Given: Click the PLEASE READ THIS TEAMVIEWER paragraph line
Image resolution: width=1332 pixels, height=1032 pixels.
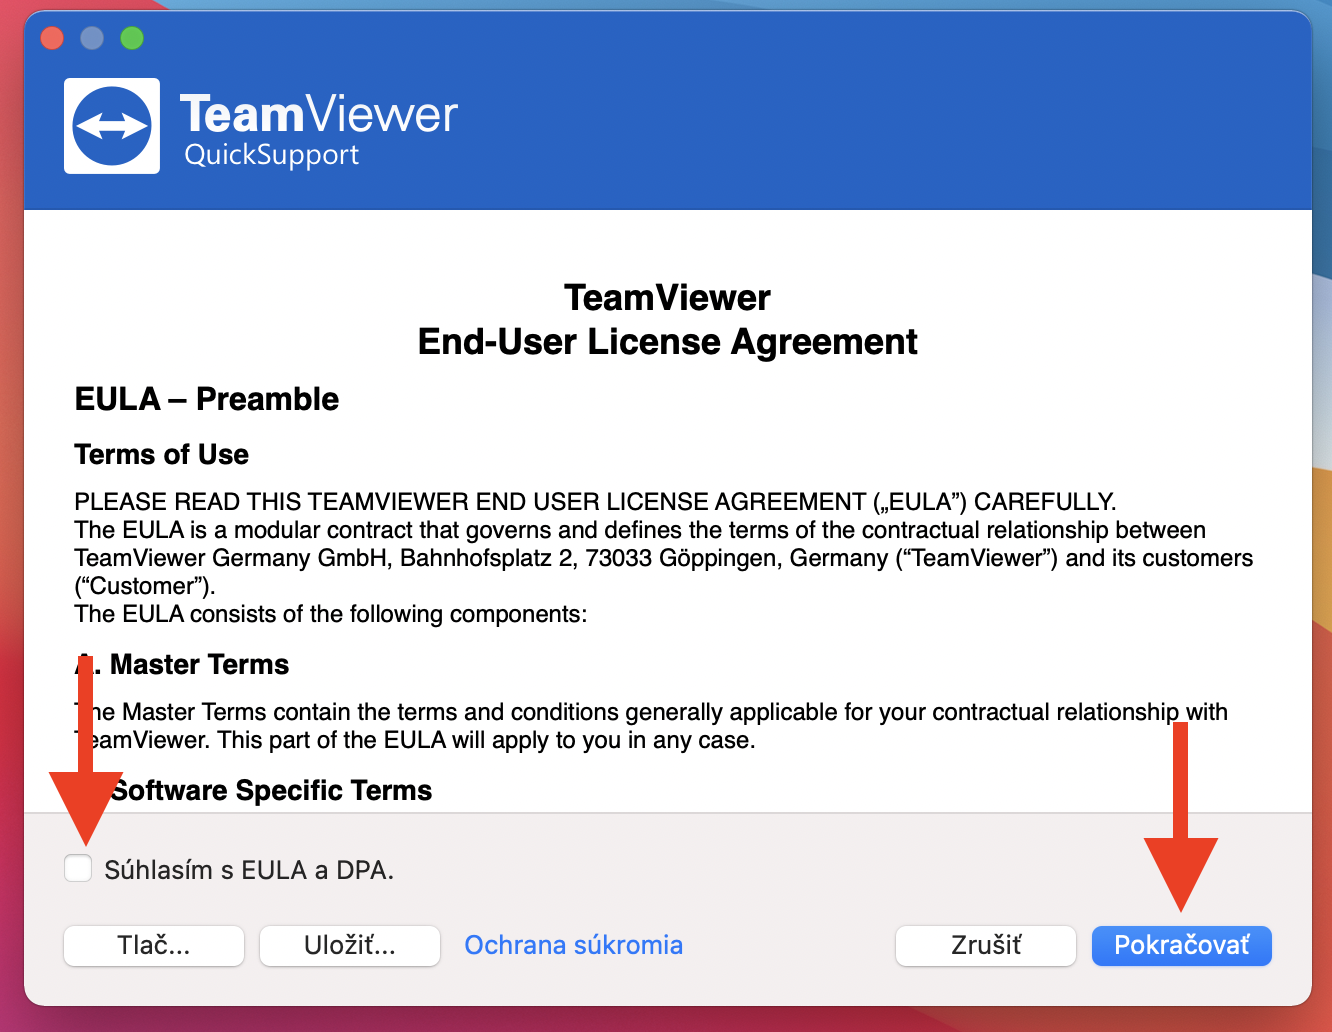Looking at the screenshot, I should click(x=595, y=501).
